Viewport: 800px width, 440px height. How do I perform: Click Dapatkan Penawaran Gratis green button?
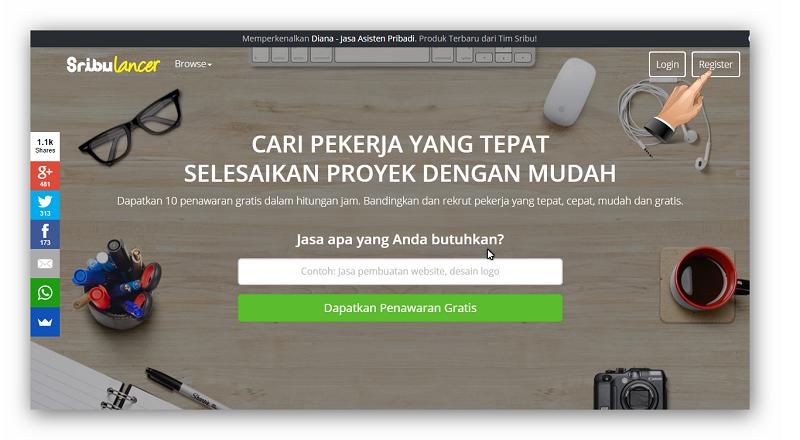pyautogui.click(x=400, y=308)
